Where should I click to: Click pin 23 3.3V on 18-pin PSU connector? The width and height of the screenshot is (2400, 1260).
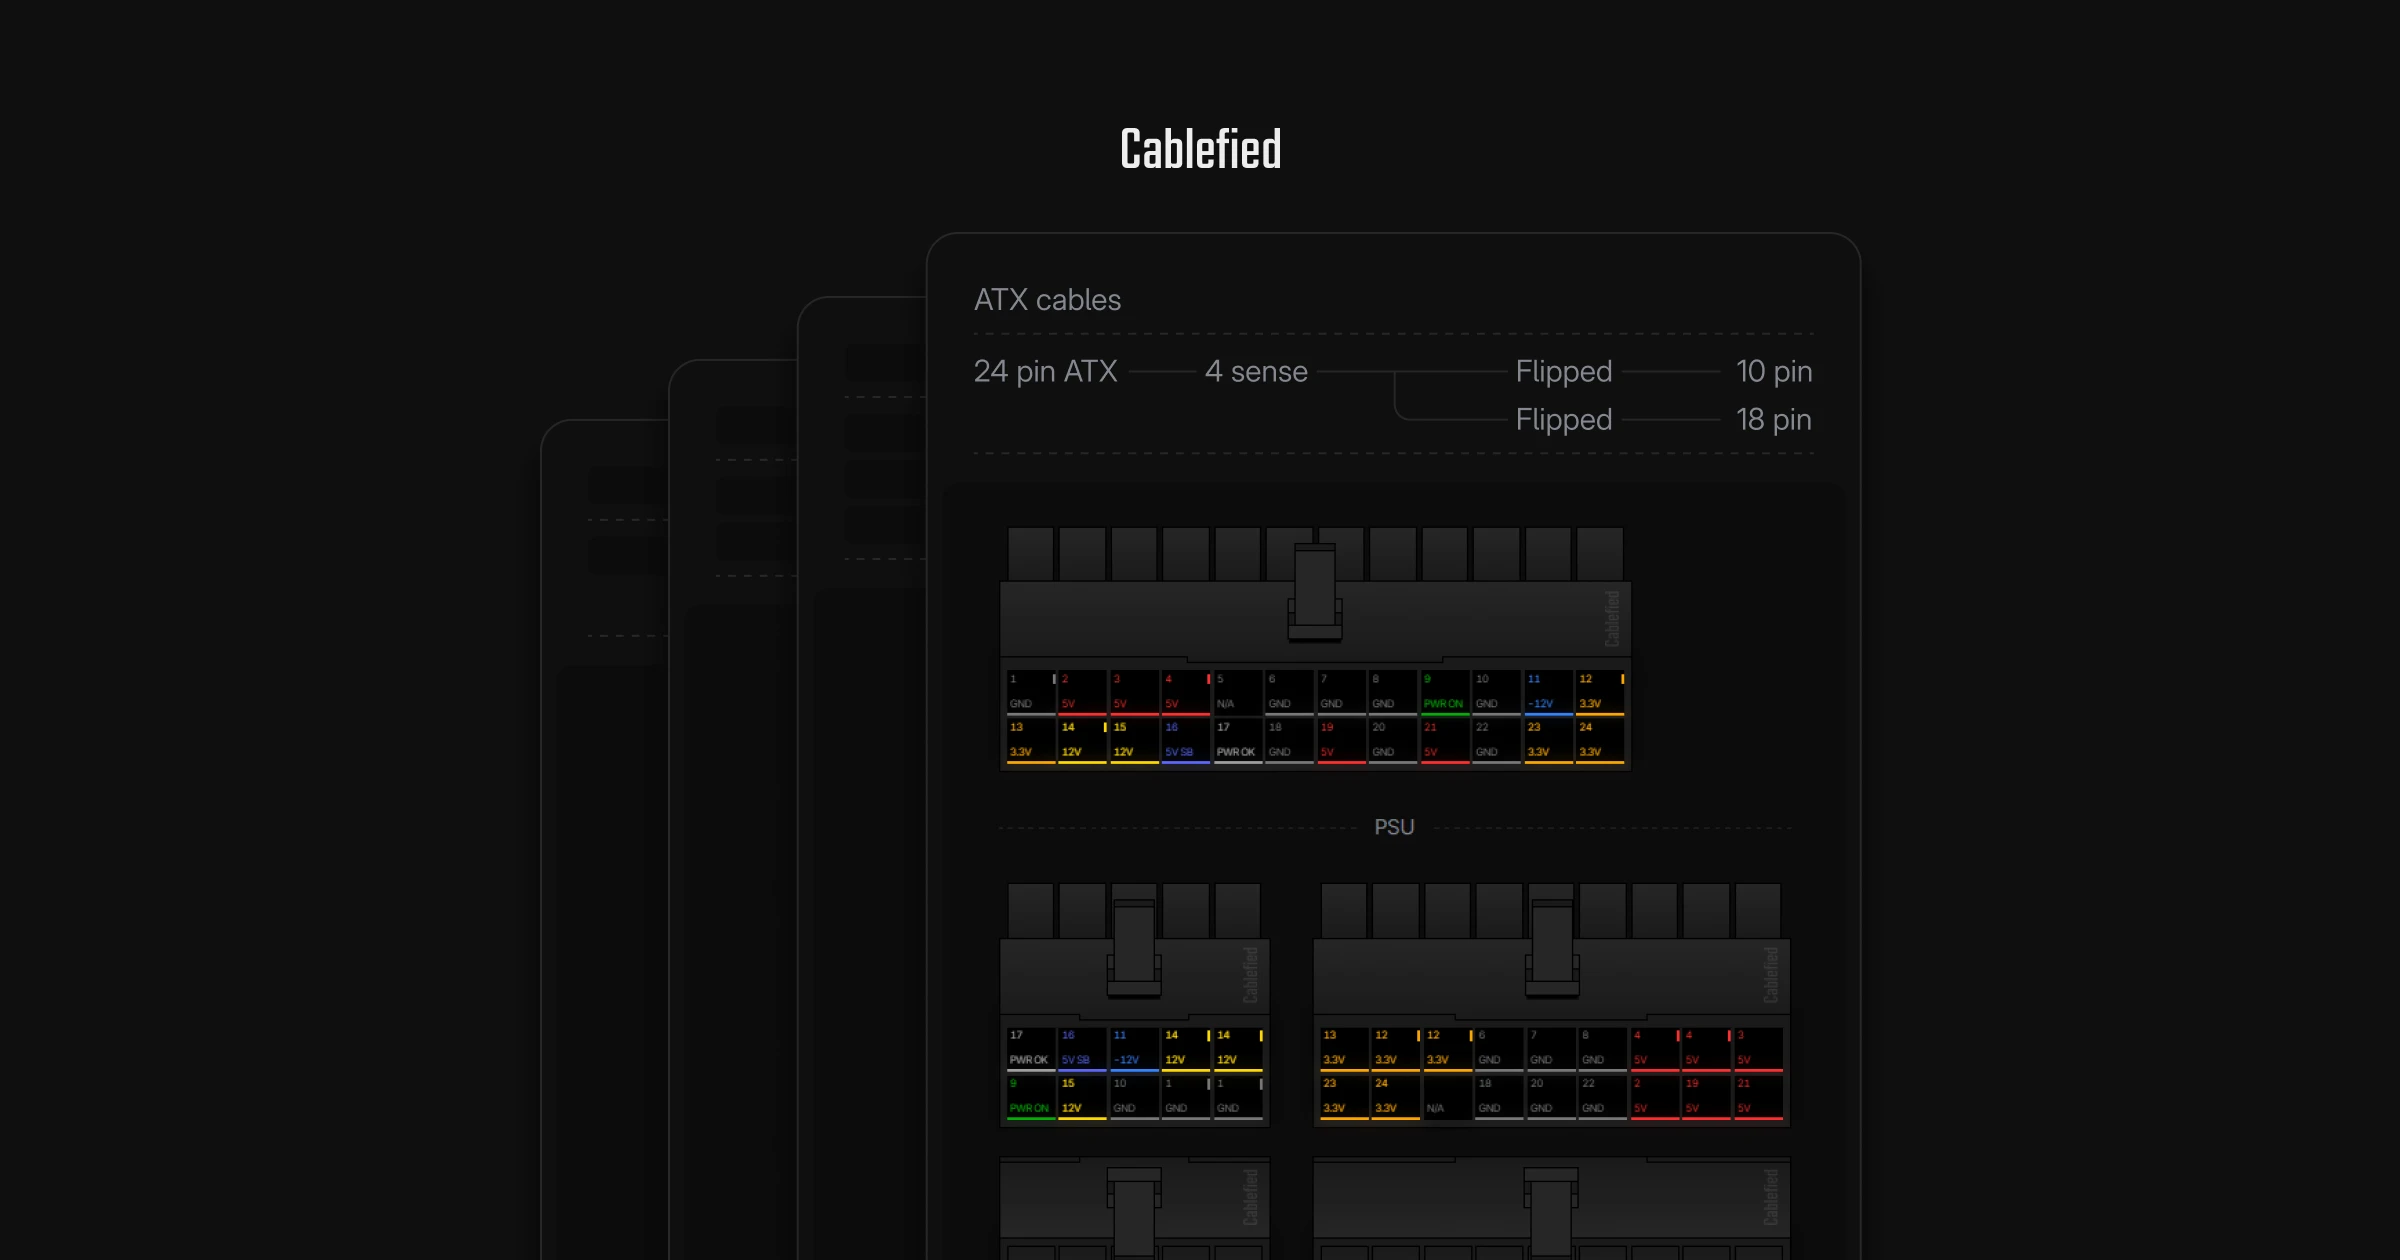tap(1345, 1097)
